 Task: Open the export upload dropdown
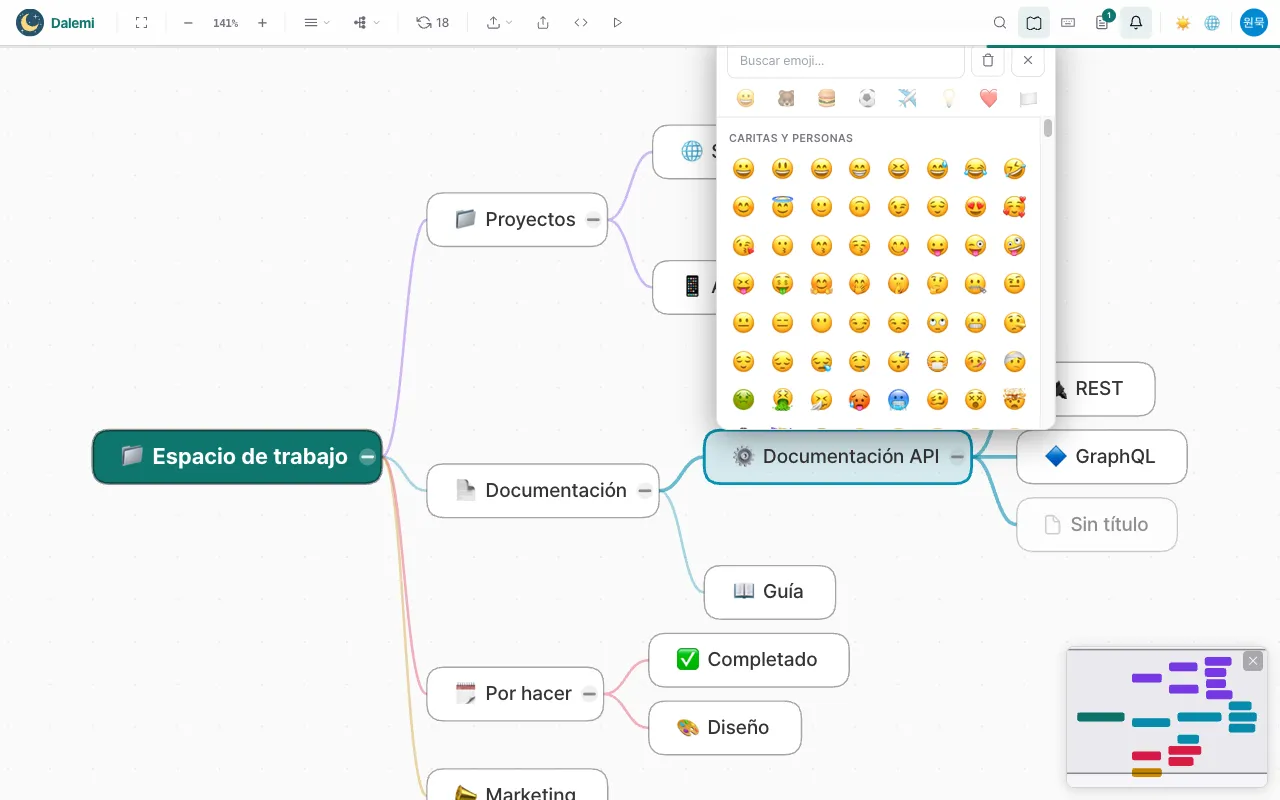pos(499,22)
